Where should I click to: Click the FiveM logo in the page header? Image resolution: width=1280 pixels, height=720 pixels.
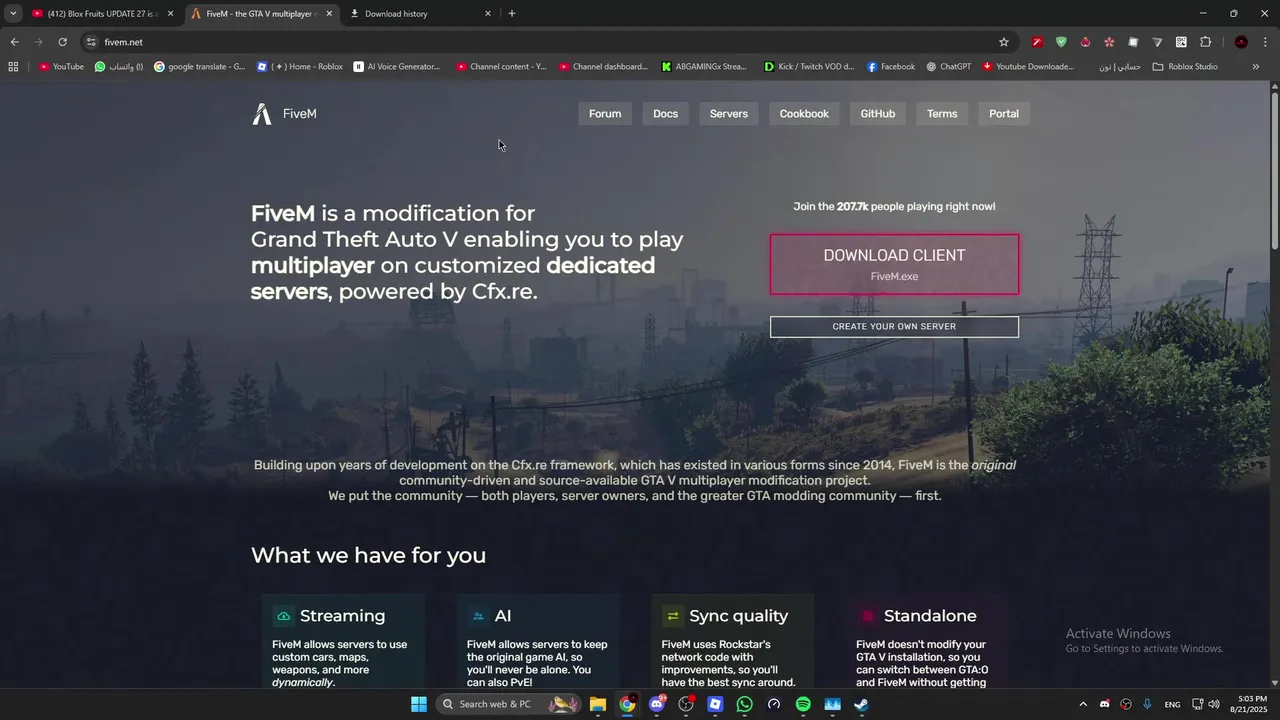[284, 114]
